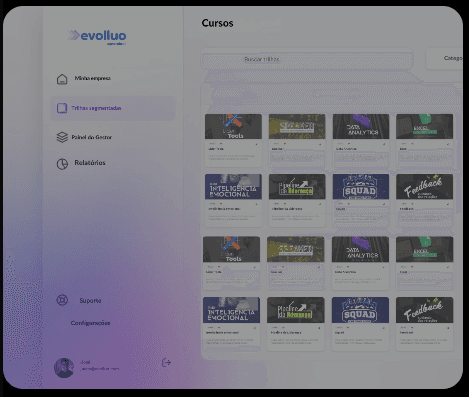This screenshot has height=397, width=469.
Task: Click checkmark icon on upper Data Analytics card
Action: click(384, 144)
